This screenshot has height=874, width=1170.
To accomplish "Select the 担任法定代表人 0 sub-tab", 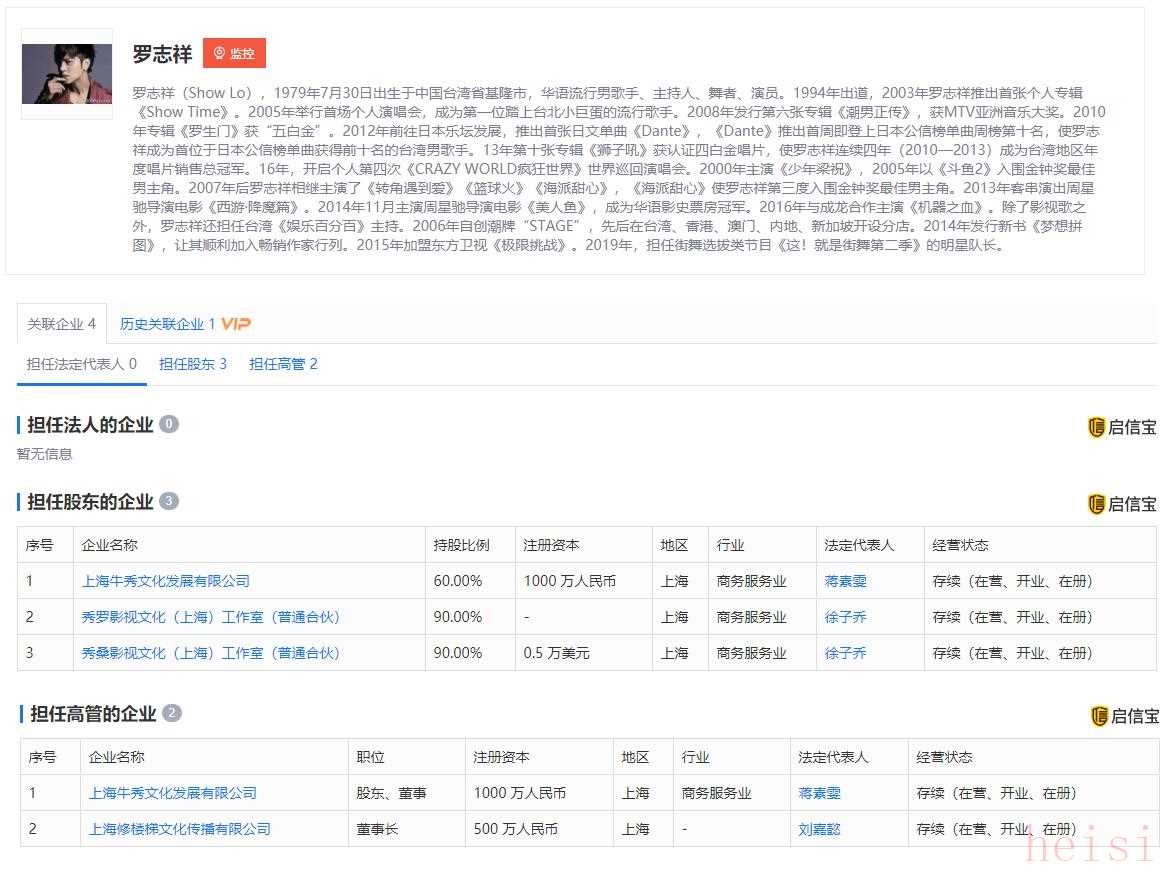I will click(82, 364).
